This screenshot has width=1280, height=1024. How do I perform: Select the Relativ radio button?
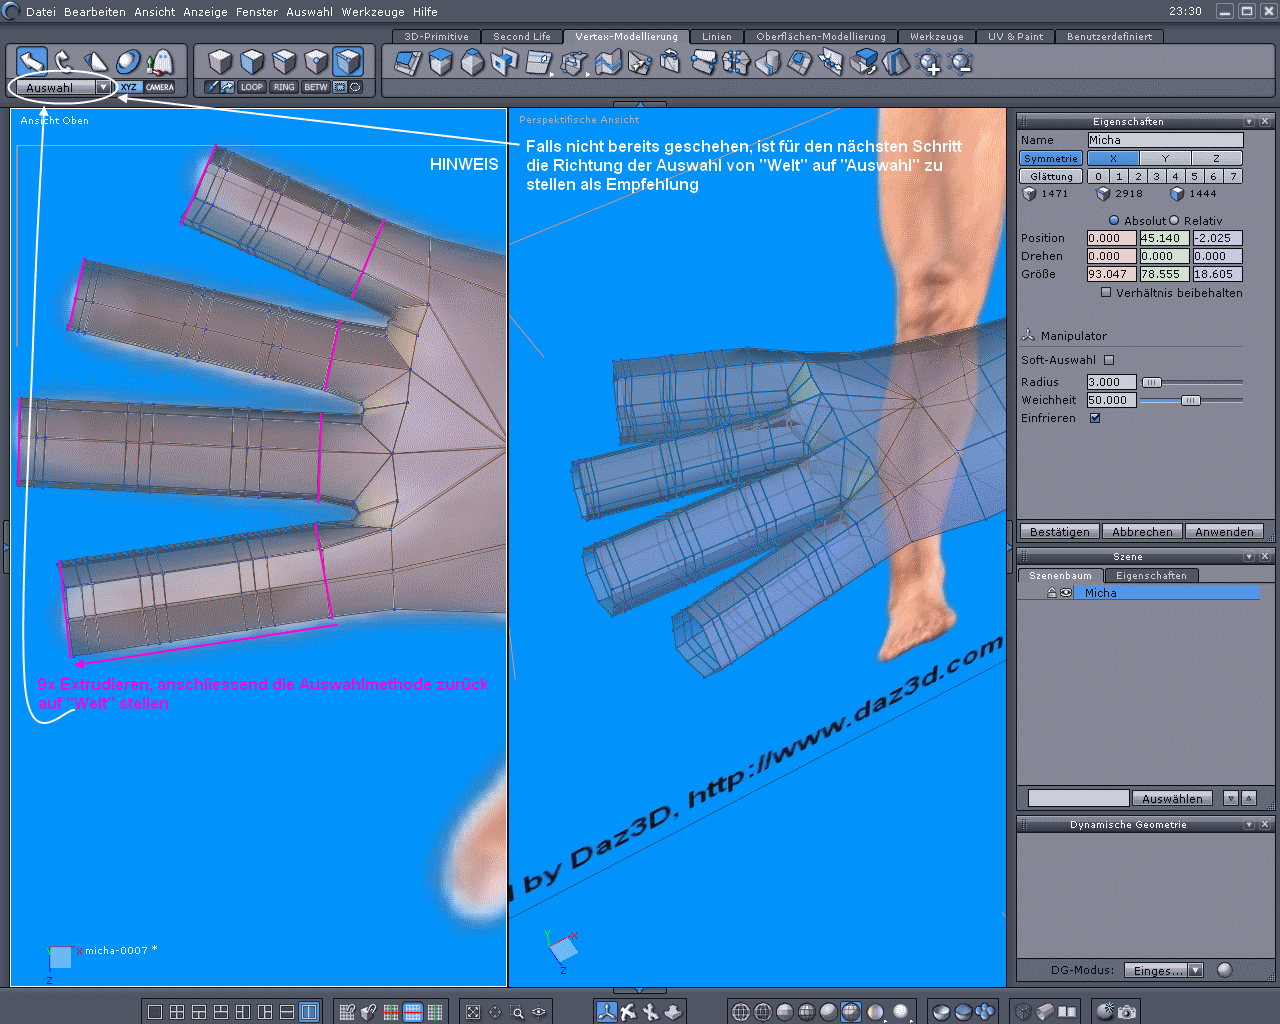click(1174, 220)
